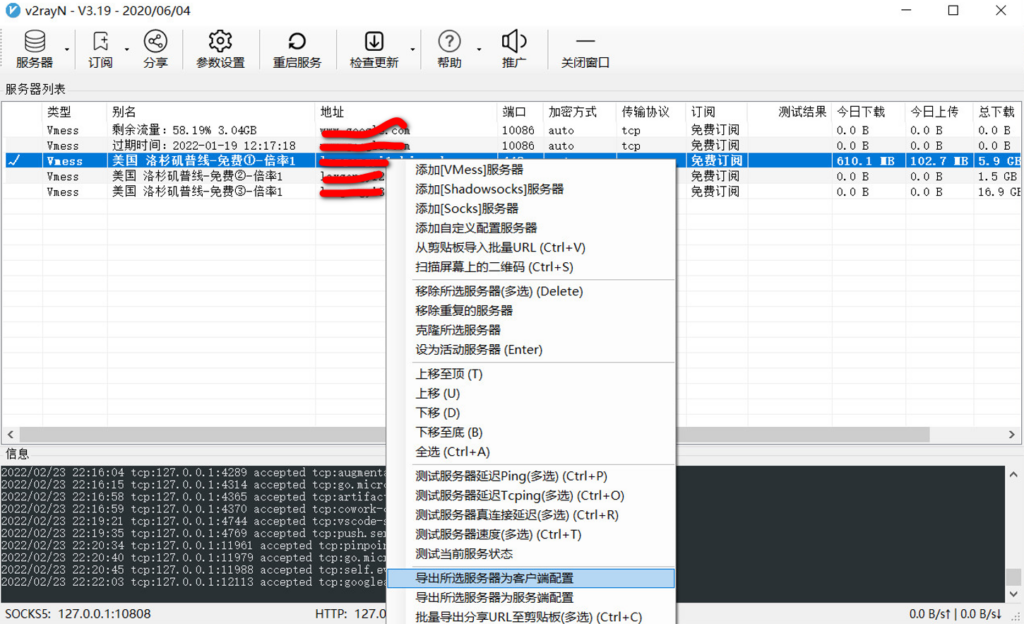The width and height of the screenshot is (1024, 624).
Task: Select row 过期时间: 2022-01-19 12:17:18
Action: (512, 146)
